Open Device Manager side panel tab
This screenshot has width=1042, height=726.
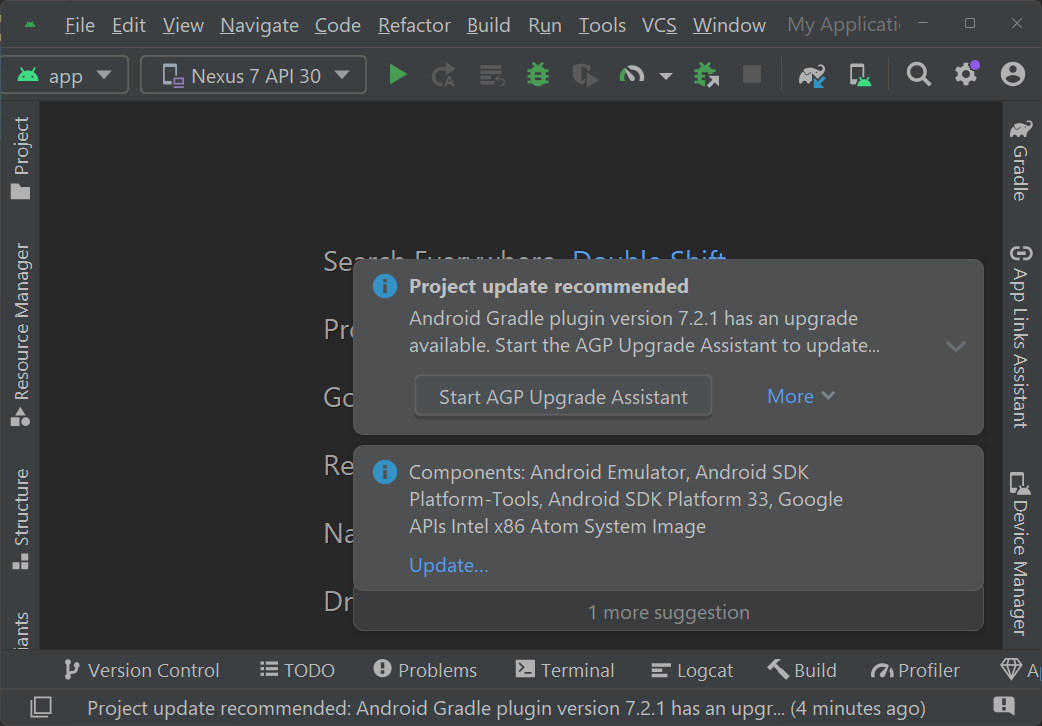click(x=1021, y=554)
